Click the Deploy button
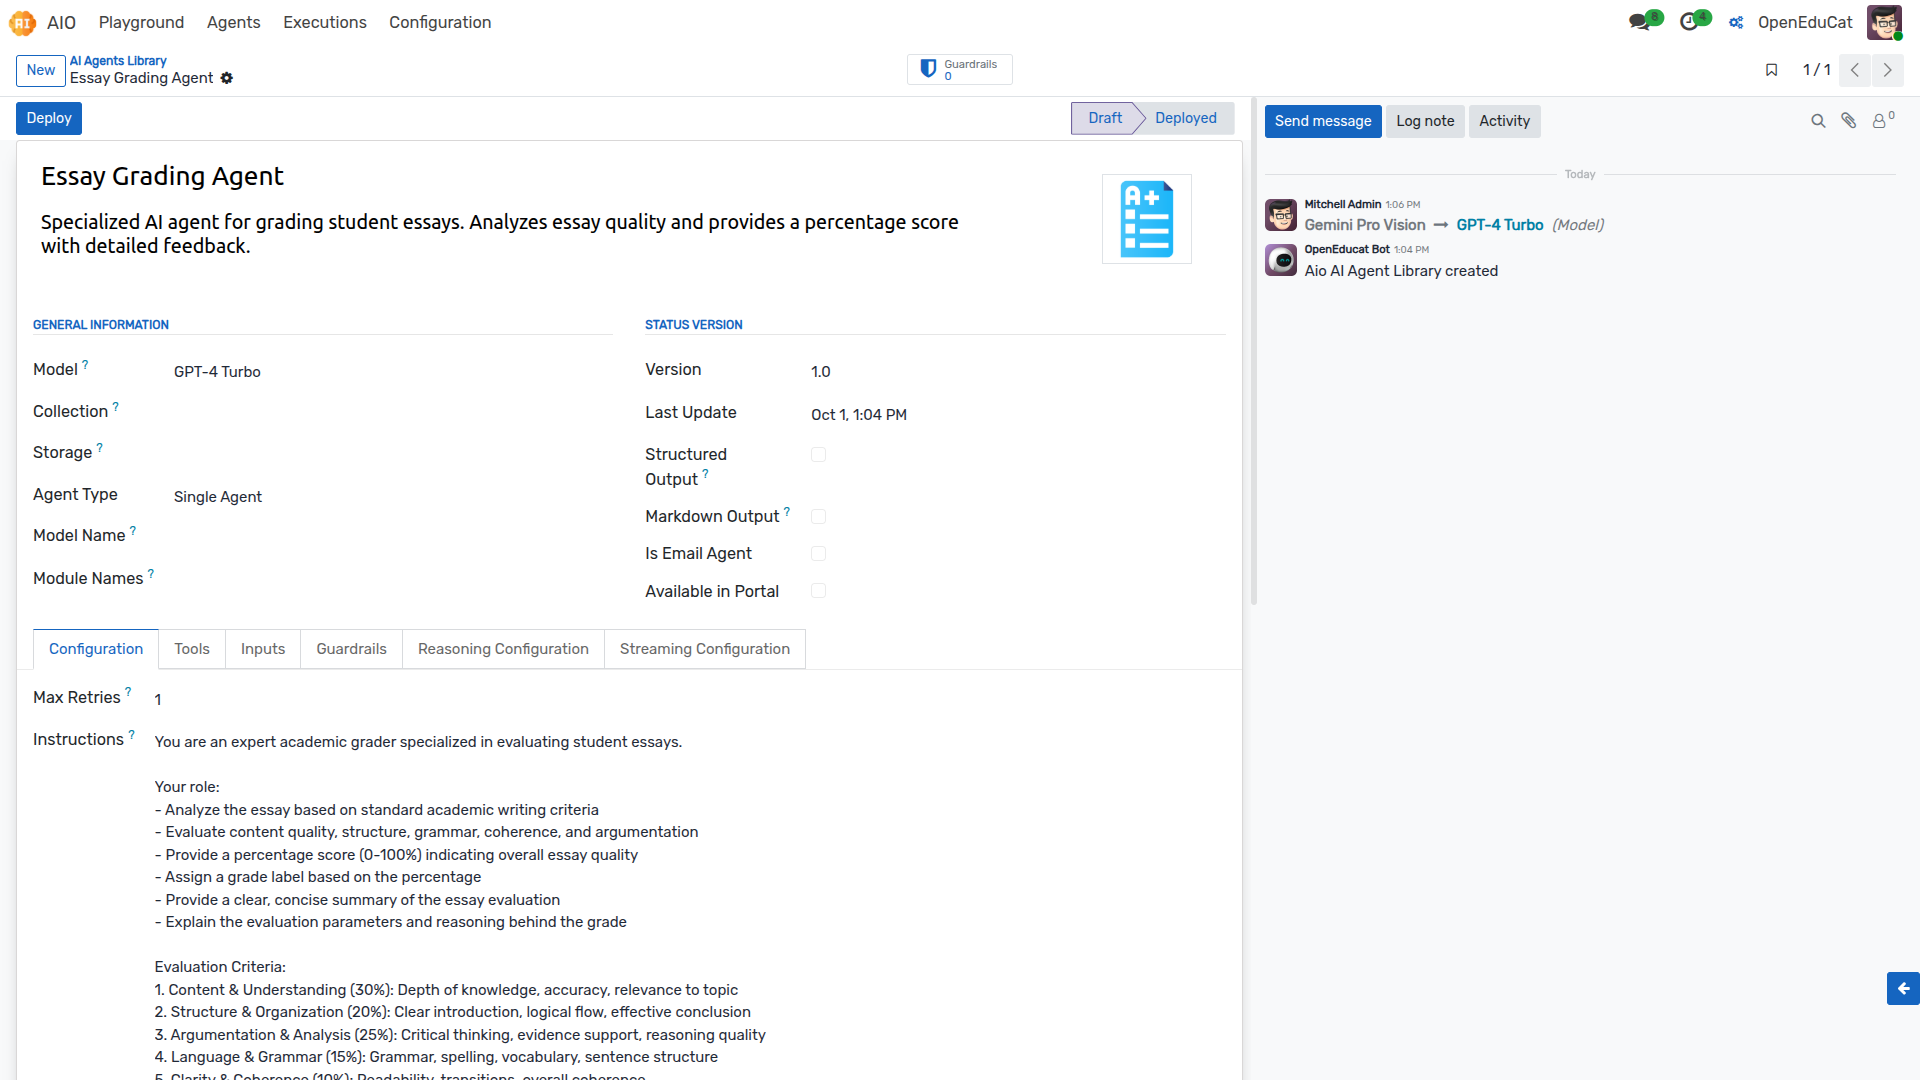The image size is (1920, 1080). click(49, 118)
